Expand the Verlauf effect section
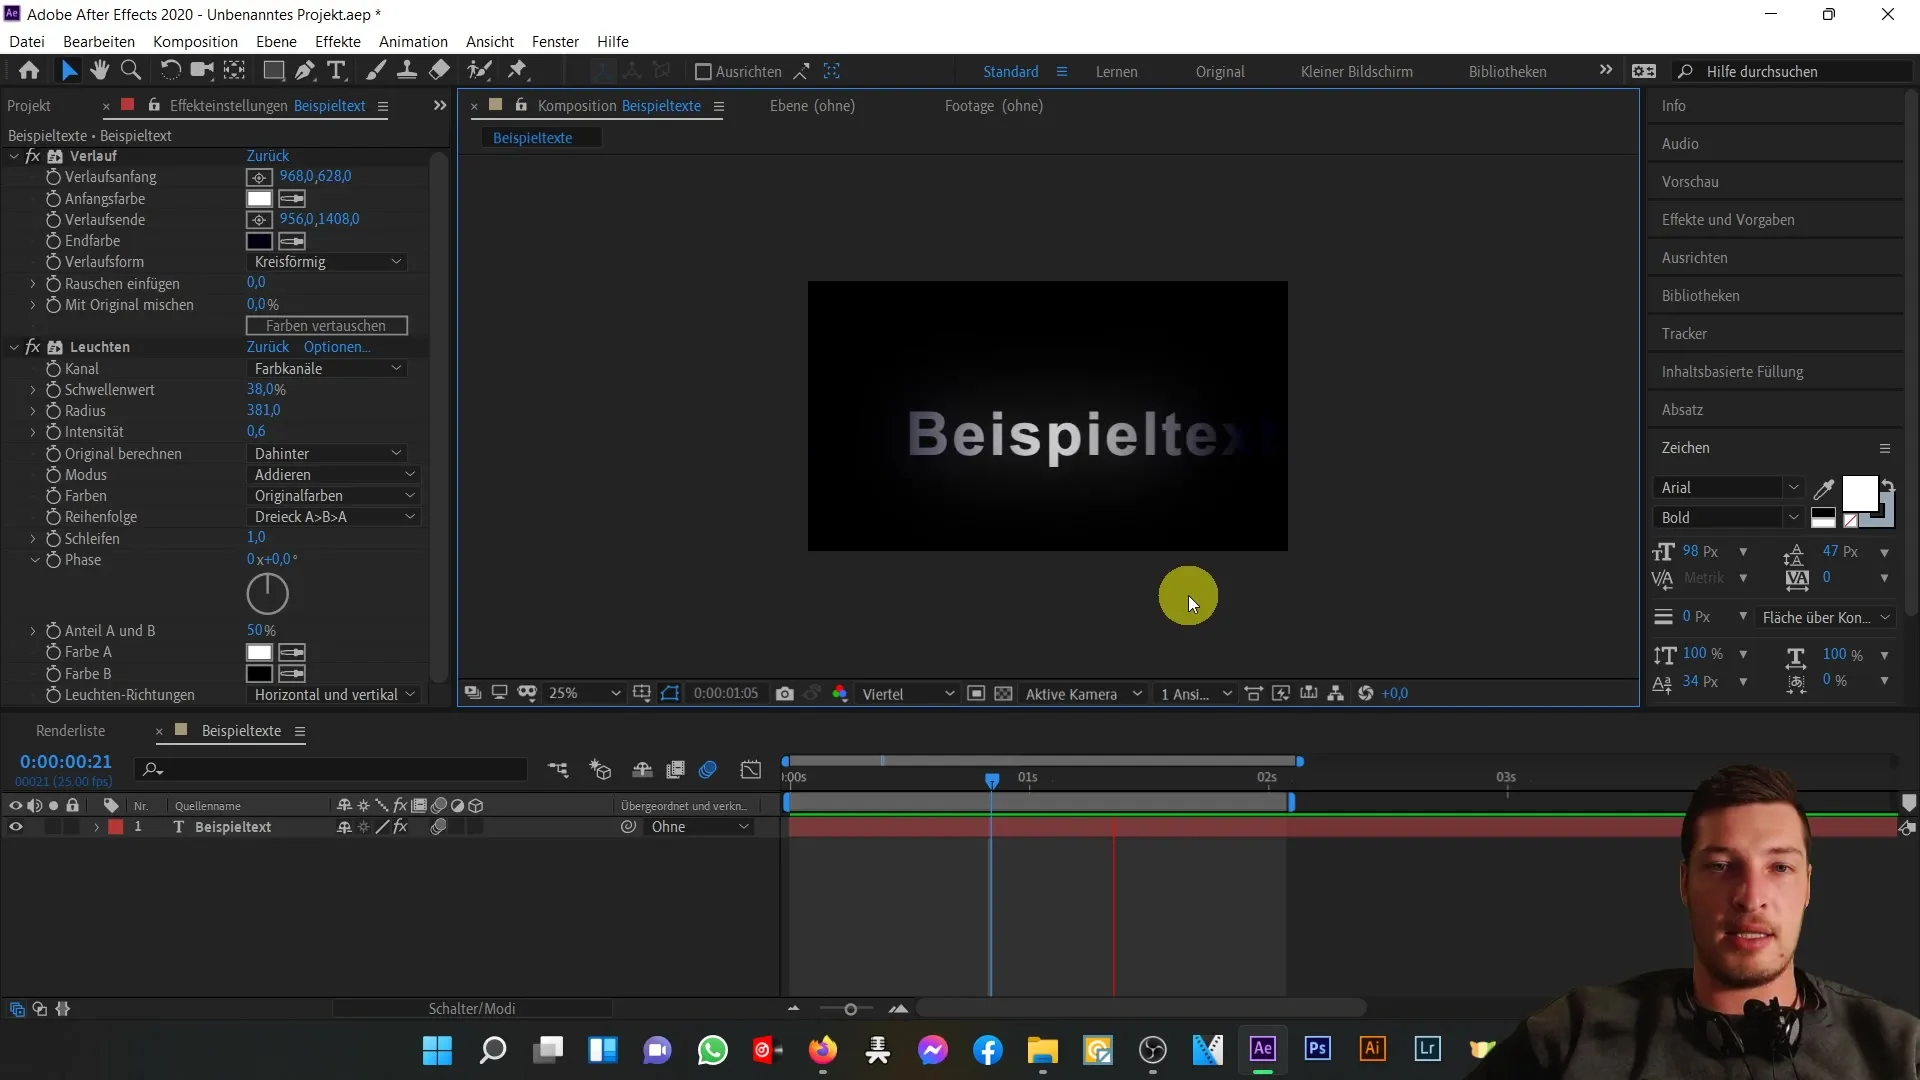This screenshot has width=1920, height=1080. tap(13, 154)
